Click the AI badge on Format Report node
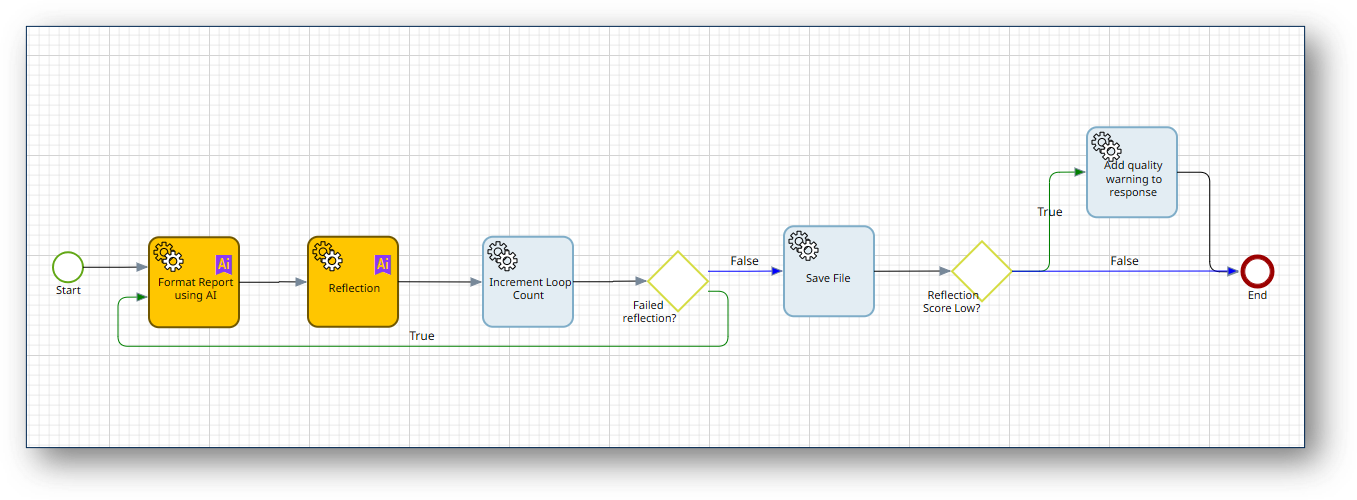The image size is (1357, 500). point(224,264)
